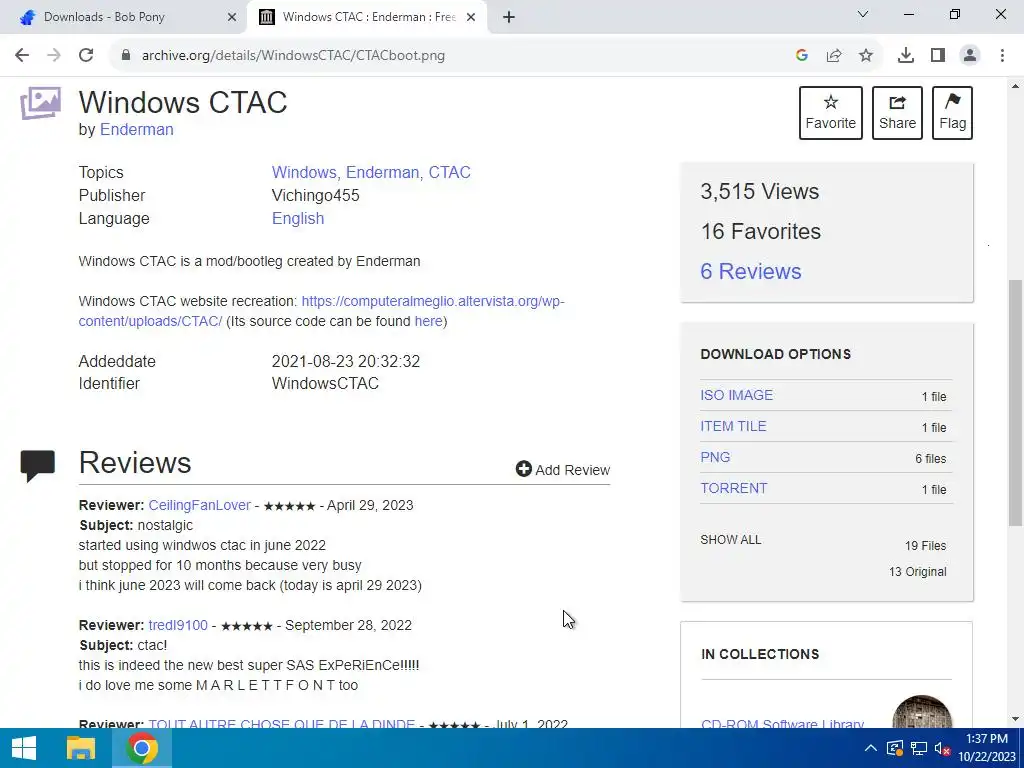
Task: Reload the page with refresh icon
Action: tap(86, 55)
